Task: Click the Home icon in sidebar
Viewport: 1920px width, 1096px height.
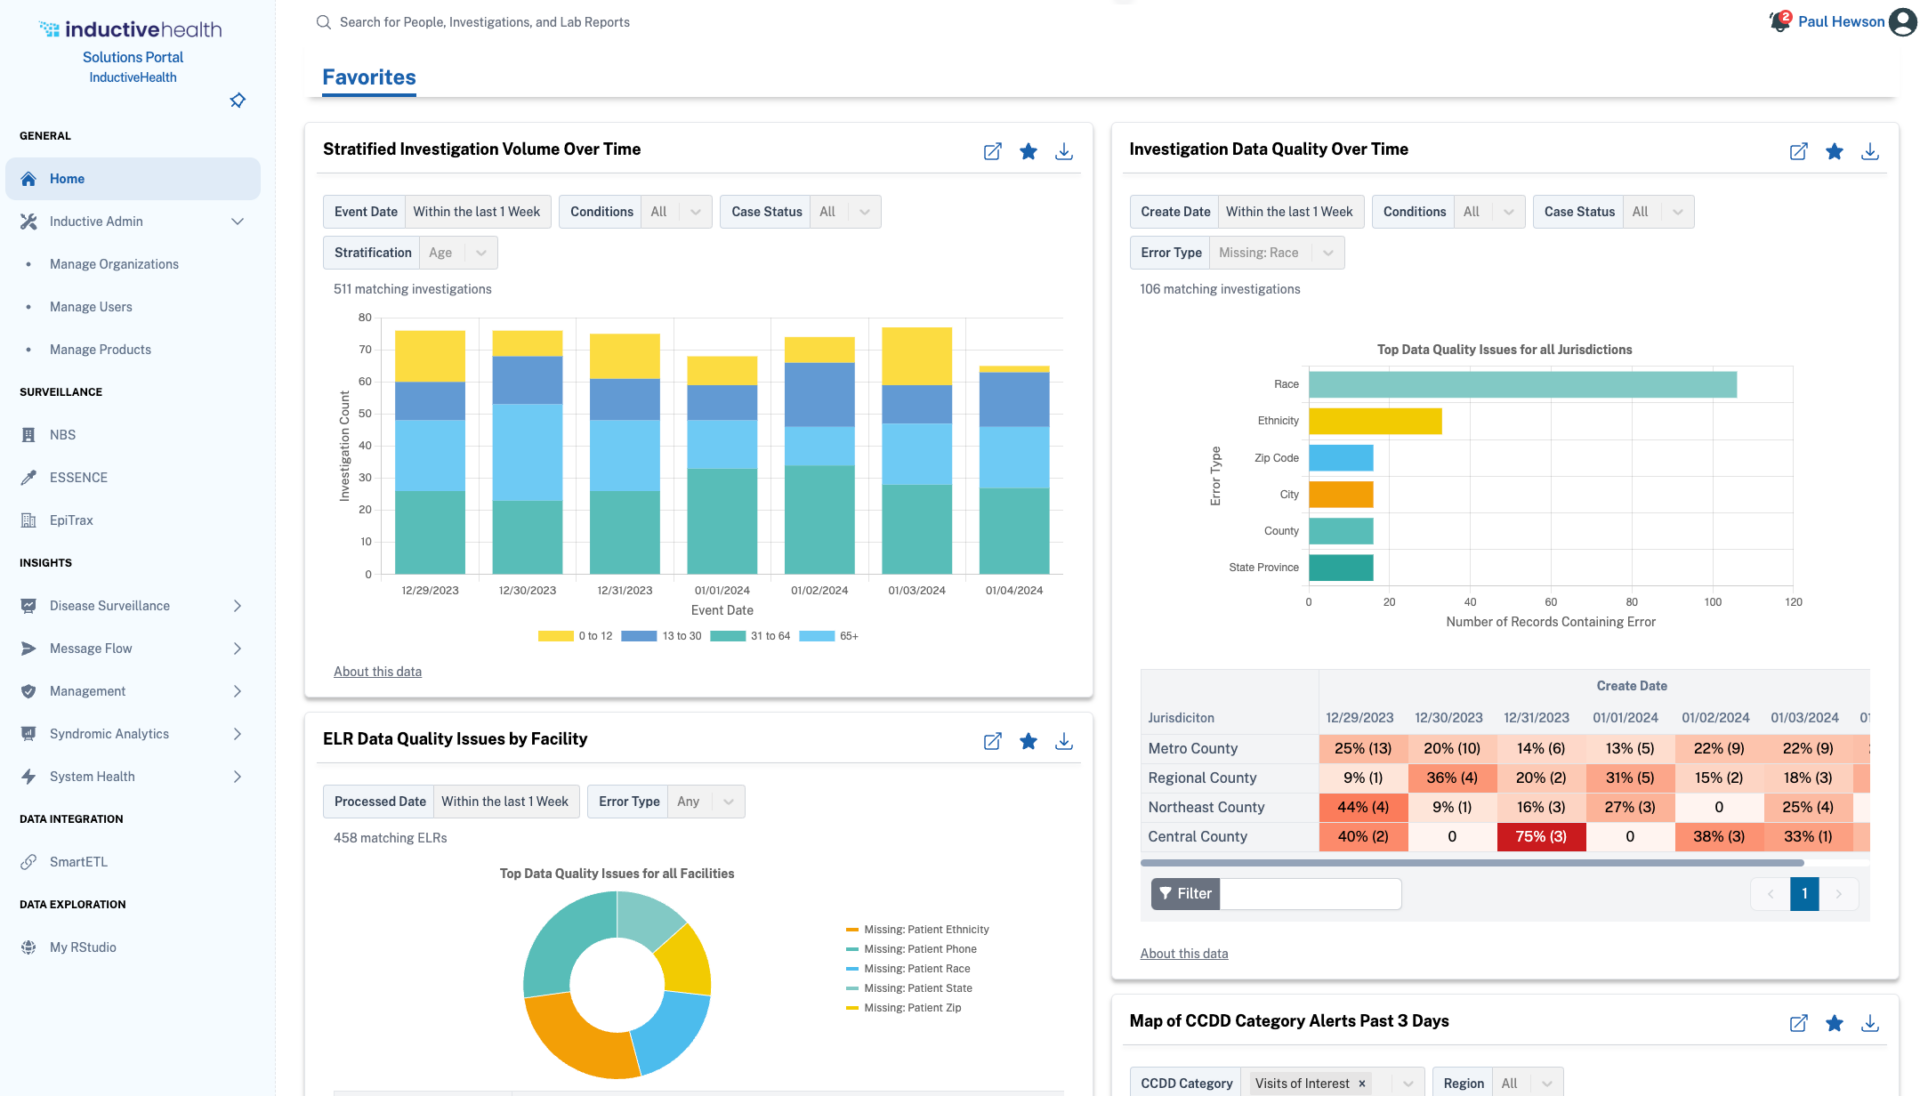Action: coord(28,179)
